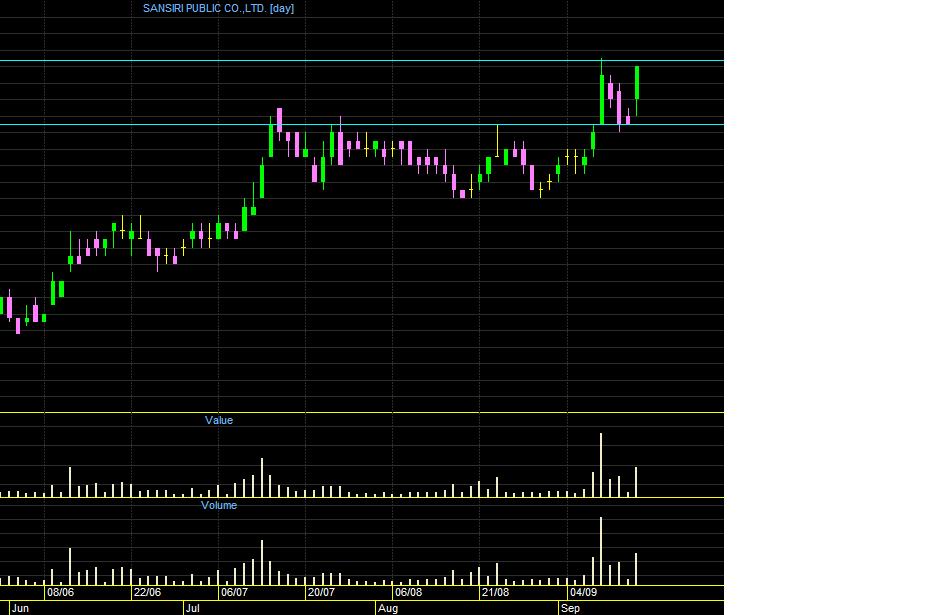Click the tallest bar in the Volume panel
Screen dimensions: 937x615
point(601,552)
